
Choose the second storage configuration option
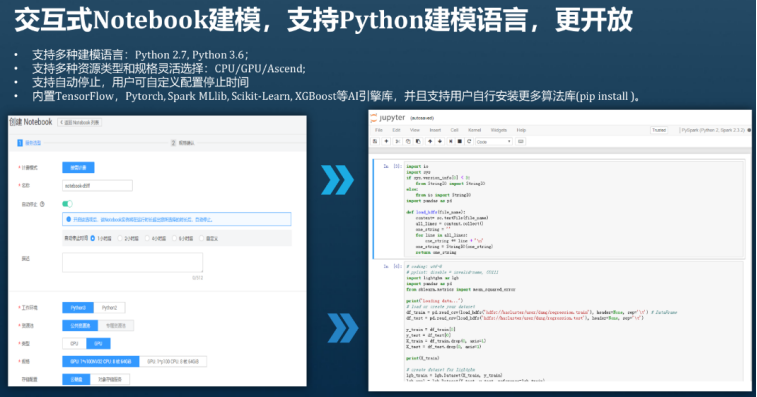pos(110,379)
